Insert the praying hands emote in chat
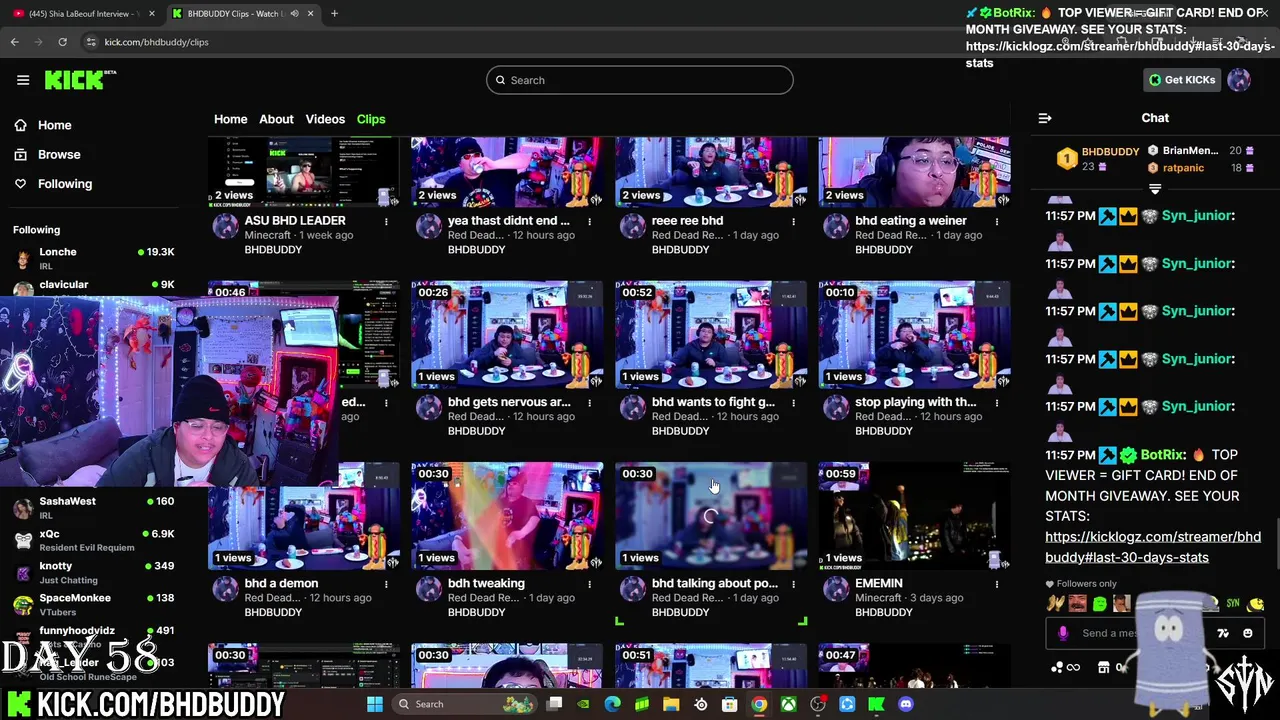Screen dimensions: 1280x720 tap(1054, 603)
